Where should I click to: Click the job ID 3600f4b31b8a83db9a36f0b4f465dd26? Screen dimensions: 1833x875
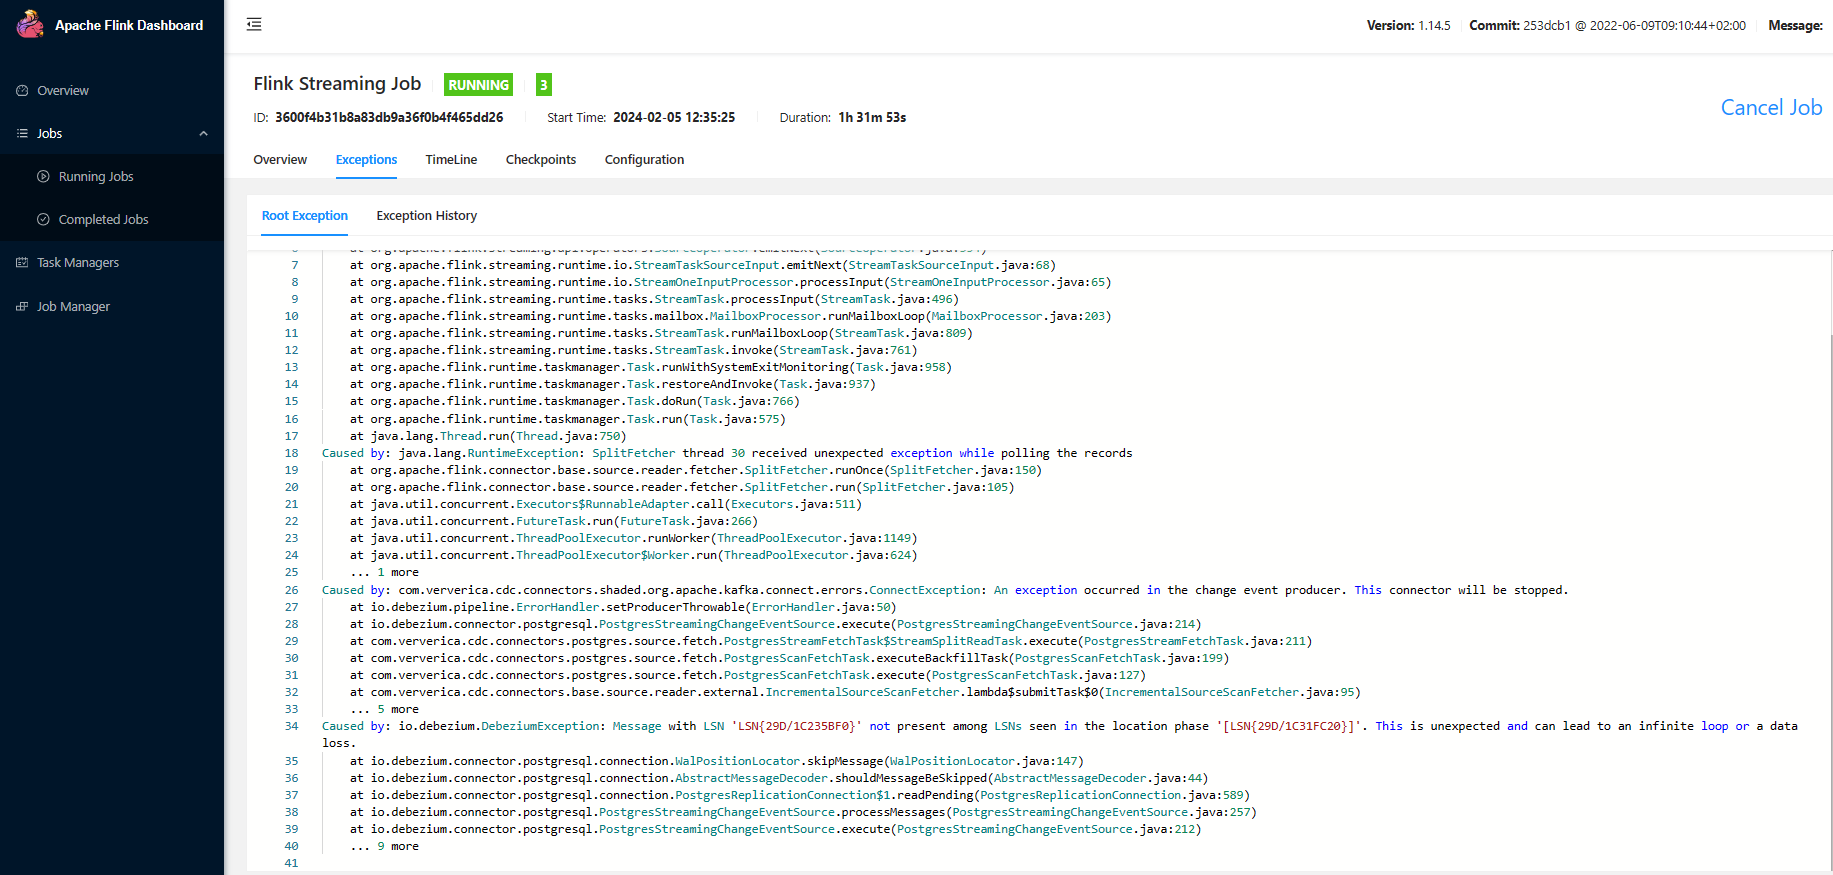(x=389, y=117)
